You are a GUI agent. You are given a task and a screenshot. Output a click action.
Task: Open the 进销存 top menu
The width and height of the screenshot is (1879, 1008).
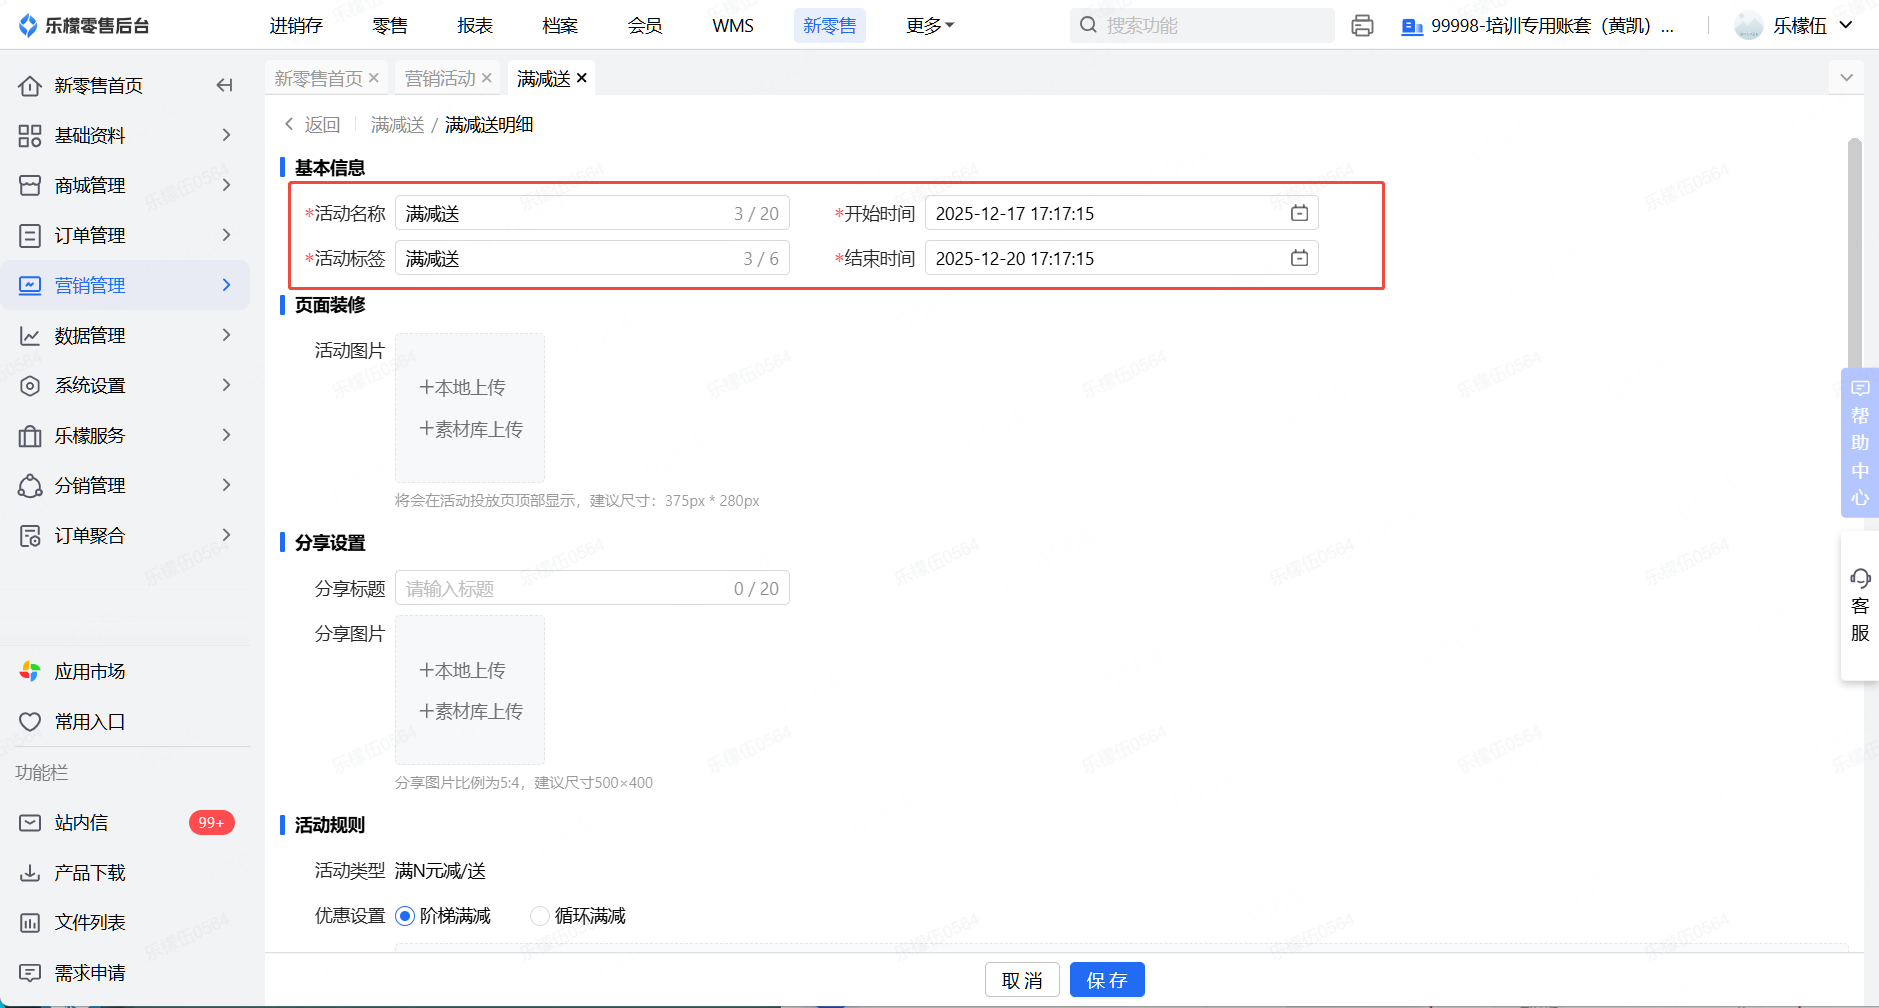click(296, 26)
